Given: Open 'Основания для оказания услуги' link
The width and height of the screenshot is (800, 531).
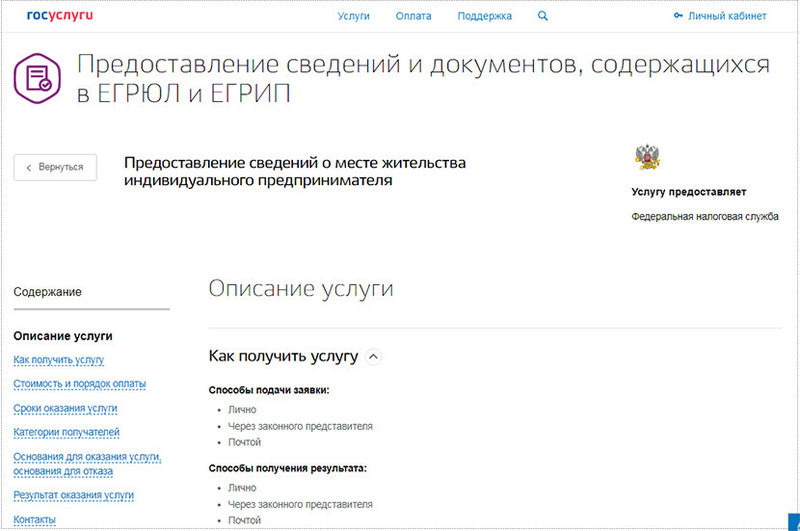Looking at the screenshot, I should [x=87, y=464].
